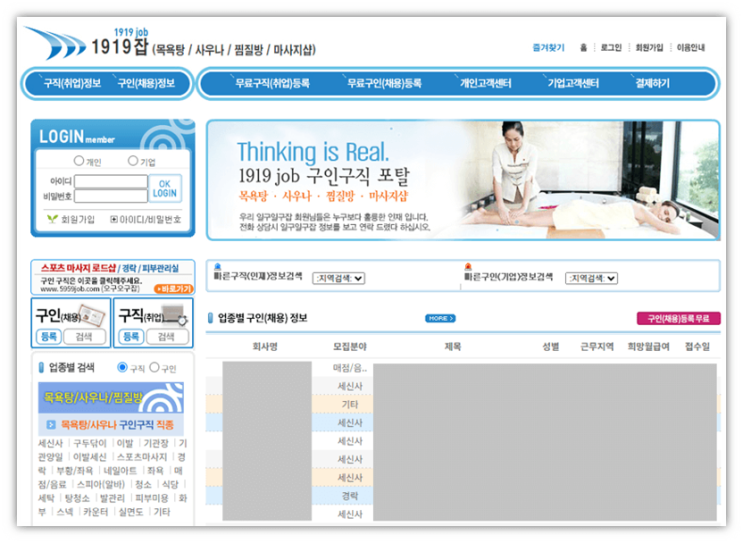Screen dimensions: 743x543
Task: Click the Thinking is Real main banner
Action: coord(463,180)
